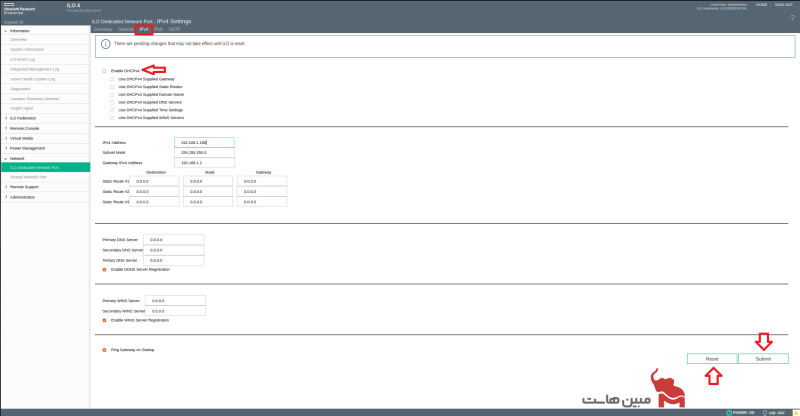Toggle the Enable DHCPv4 checkbox
This screenshot has width=800, height=416.
(x=105, y=71)
